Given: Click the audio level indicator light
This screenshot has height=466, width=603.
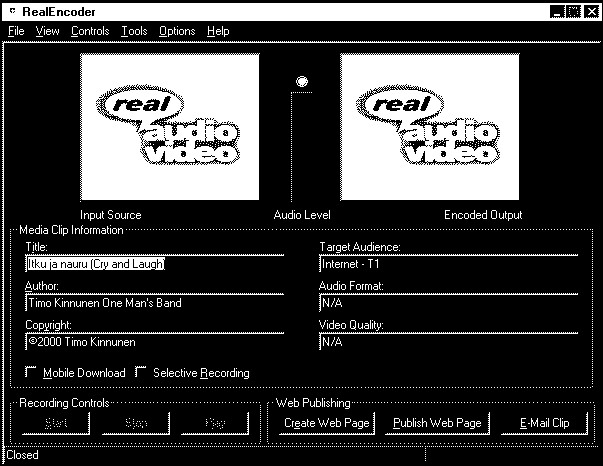Looking at the screenshot, I should (302, 82).
